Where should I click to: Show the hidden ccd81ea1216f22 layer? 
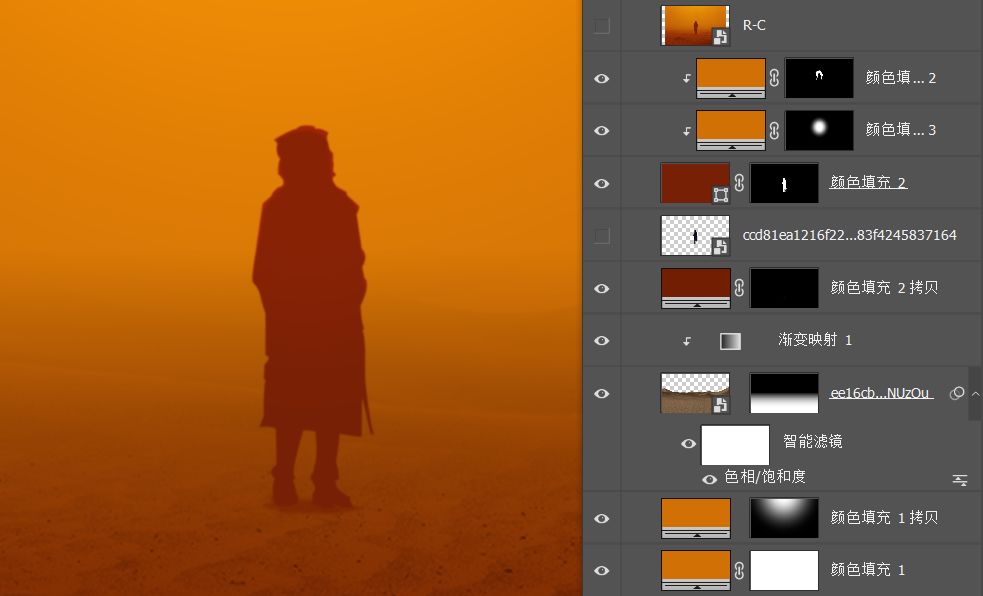(x=601, y=236)
